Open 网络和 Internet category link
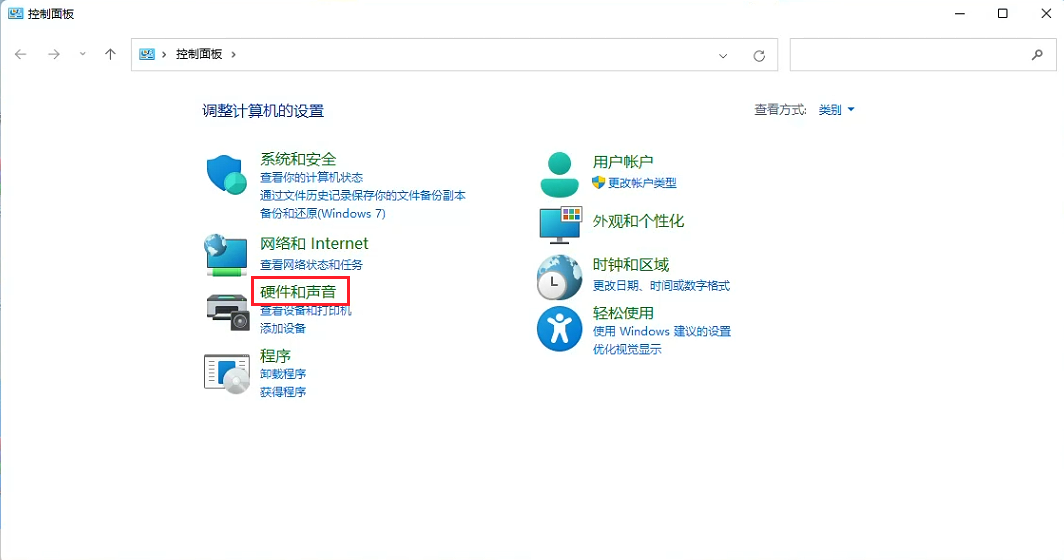 tap(314, 243)
